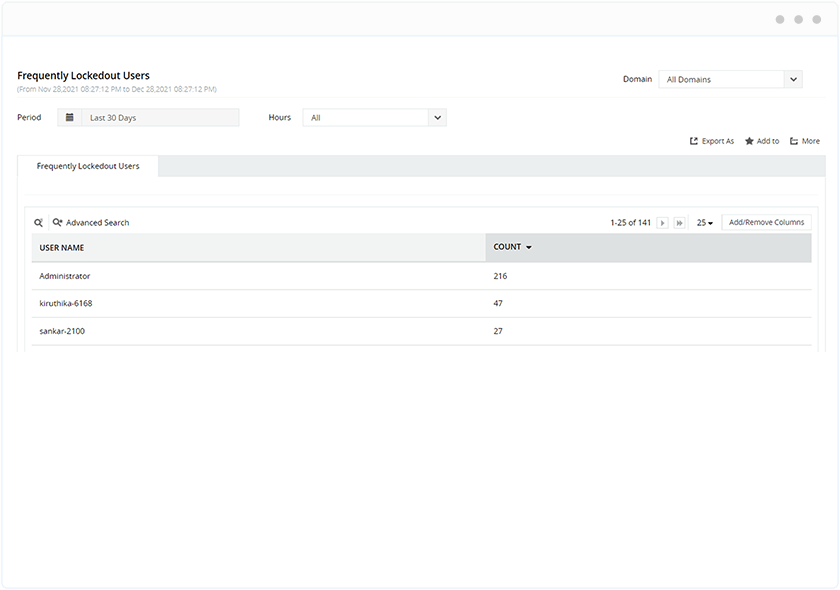Open the More folder menu
Image resolution: width=840 pixels, height=590 pixels.
[x=805, y=141]
